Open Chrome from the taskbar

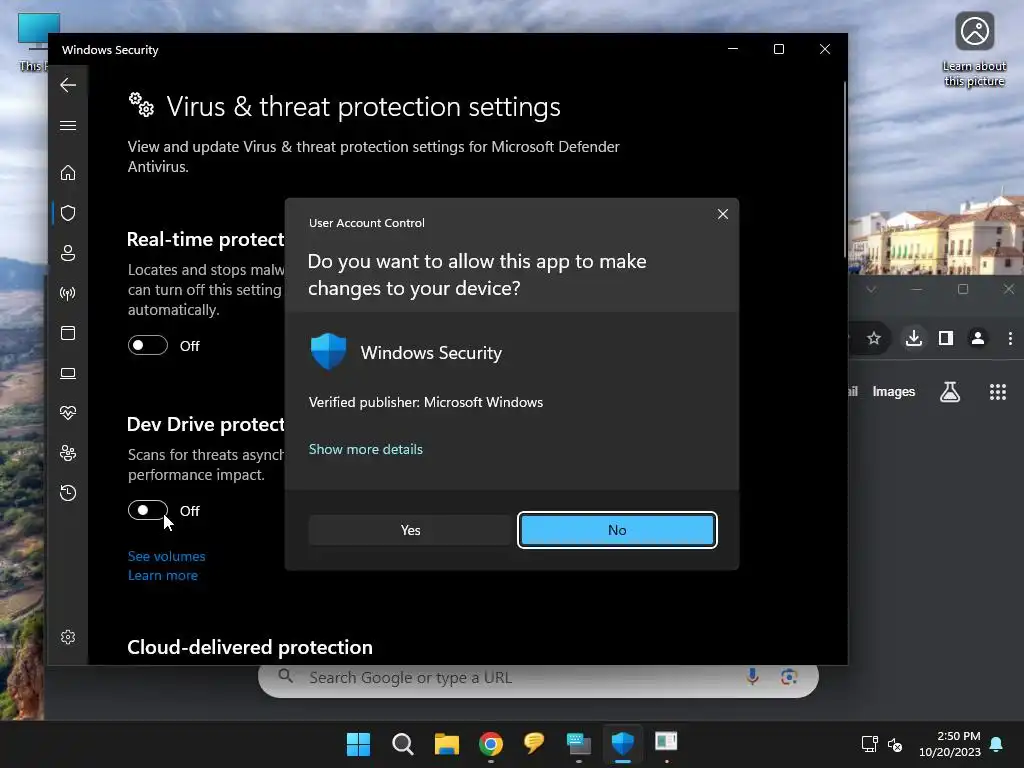point(490,744)
